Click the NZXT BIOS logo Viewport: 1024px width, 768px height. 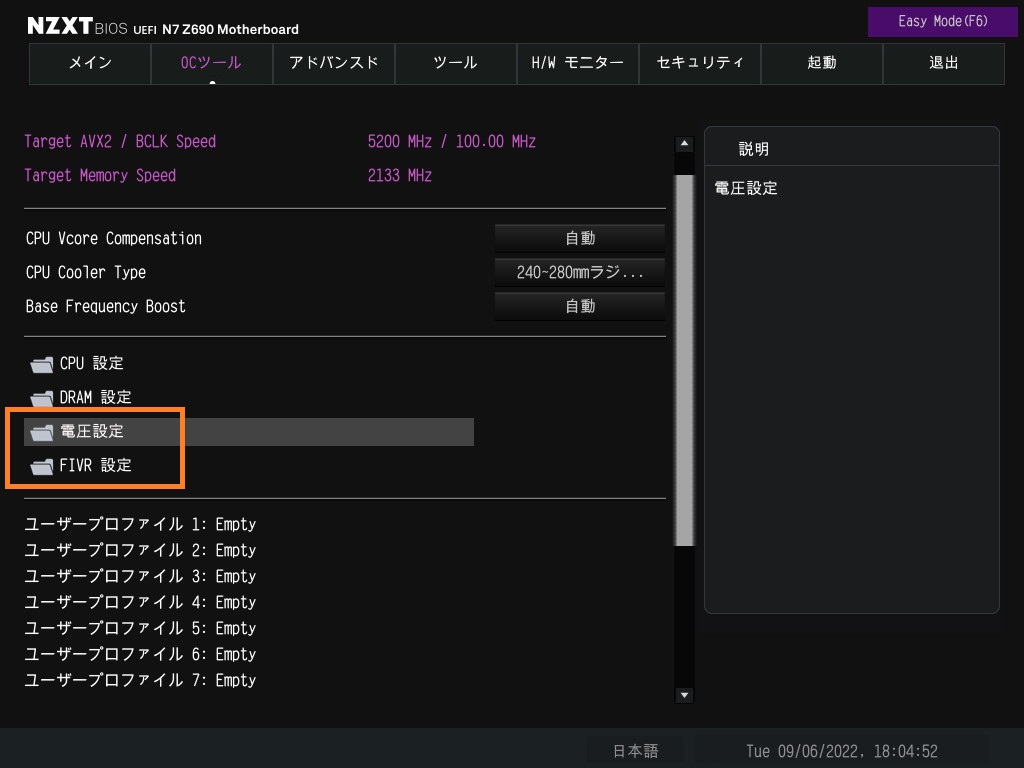(x=77, y=26)
